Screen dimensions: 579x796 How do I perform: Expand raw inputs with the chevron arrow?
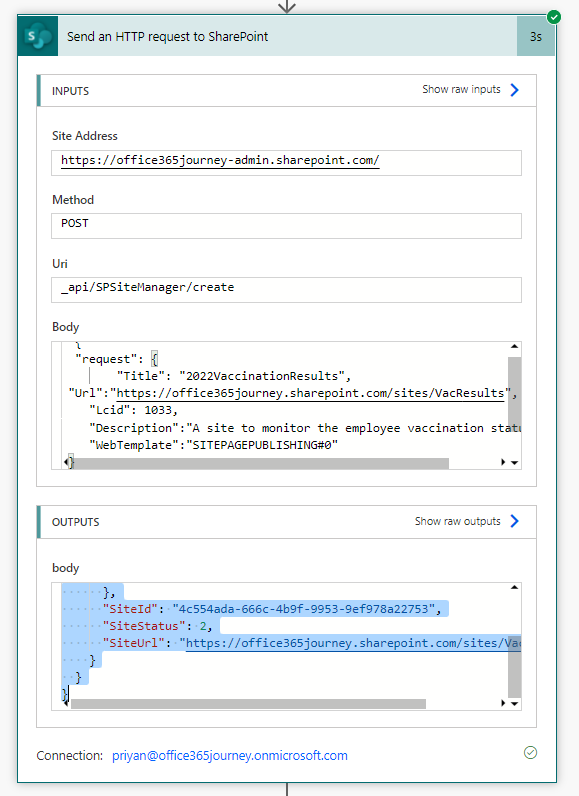[515, 90]
